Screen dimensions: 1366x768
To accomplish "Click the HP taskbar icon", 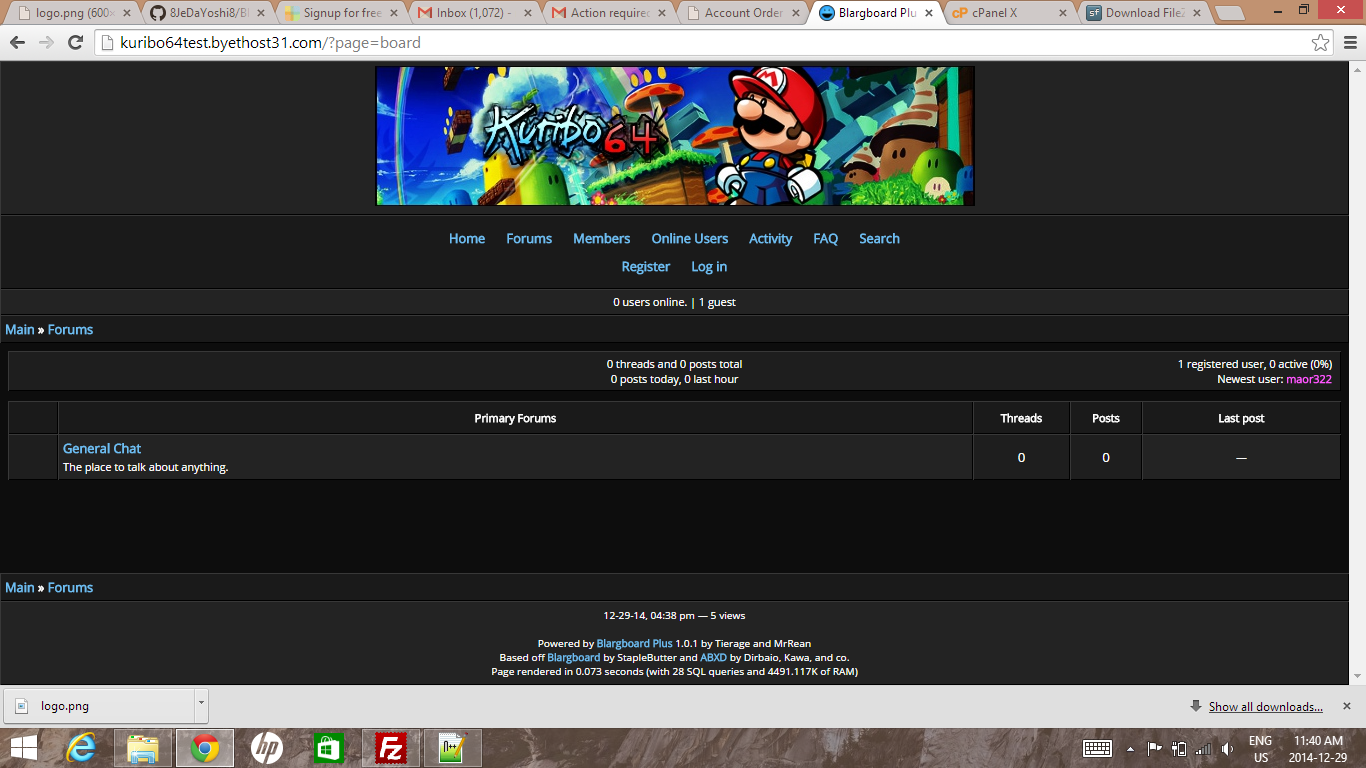I will tap(266, 748).
